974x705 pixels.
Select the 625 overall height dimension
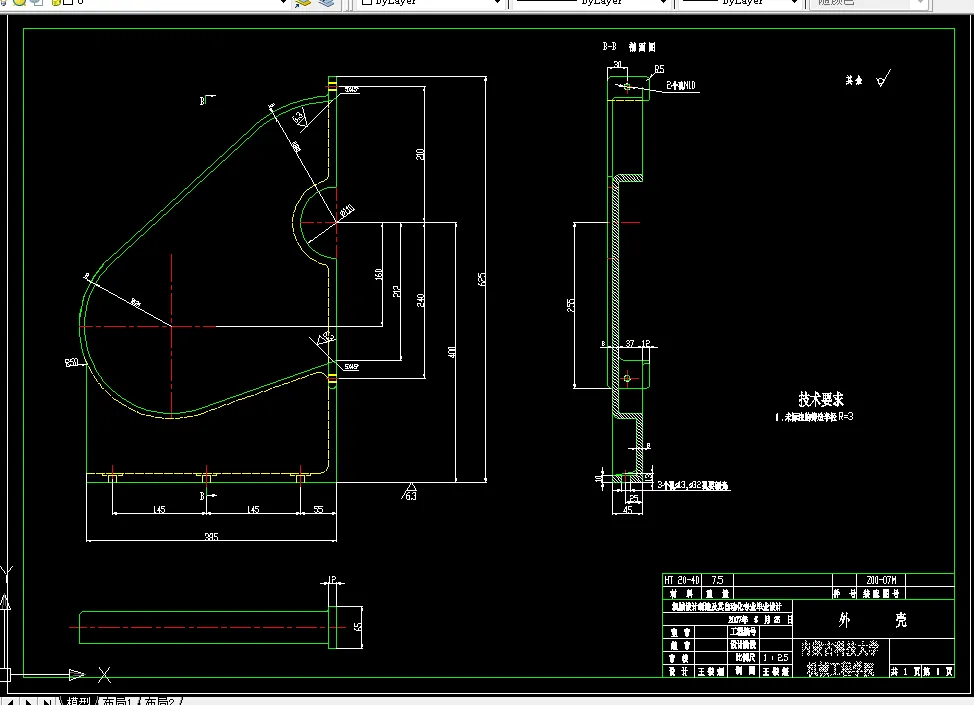(481, 279)
